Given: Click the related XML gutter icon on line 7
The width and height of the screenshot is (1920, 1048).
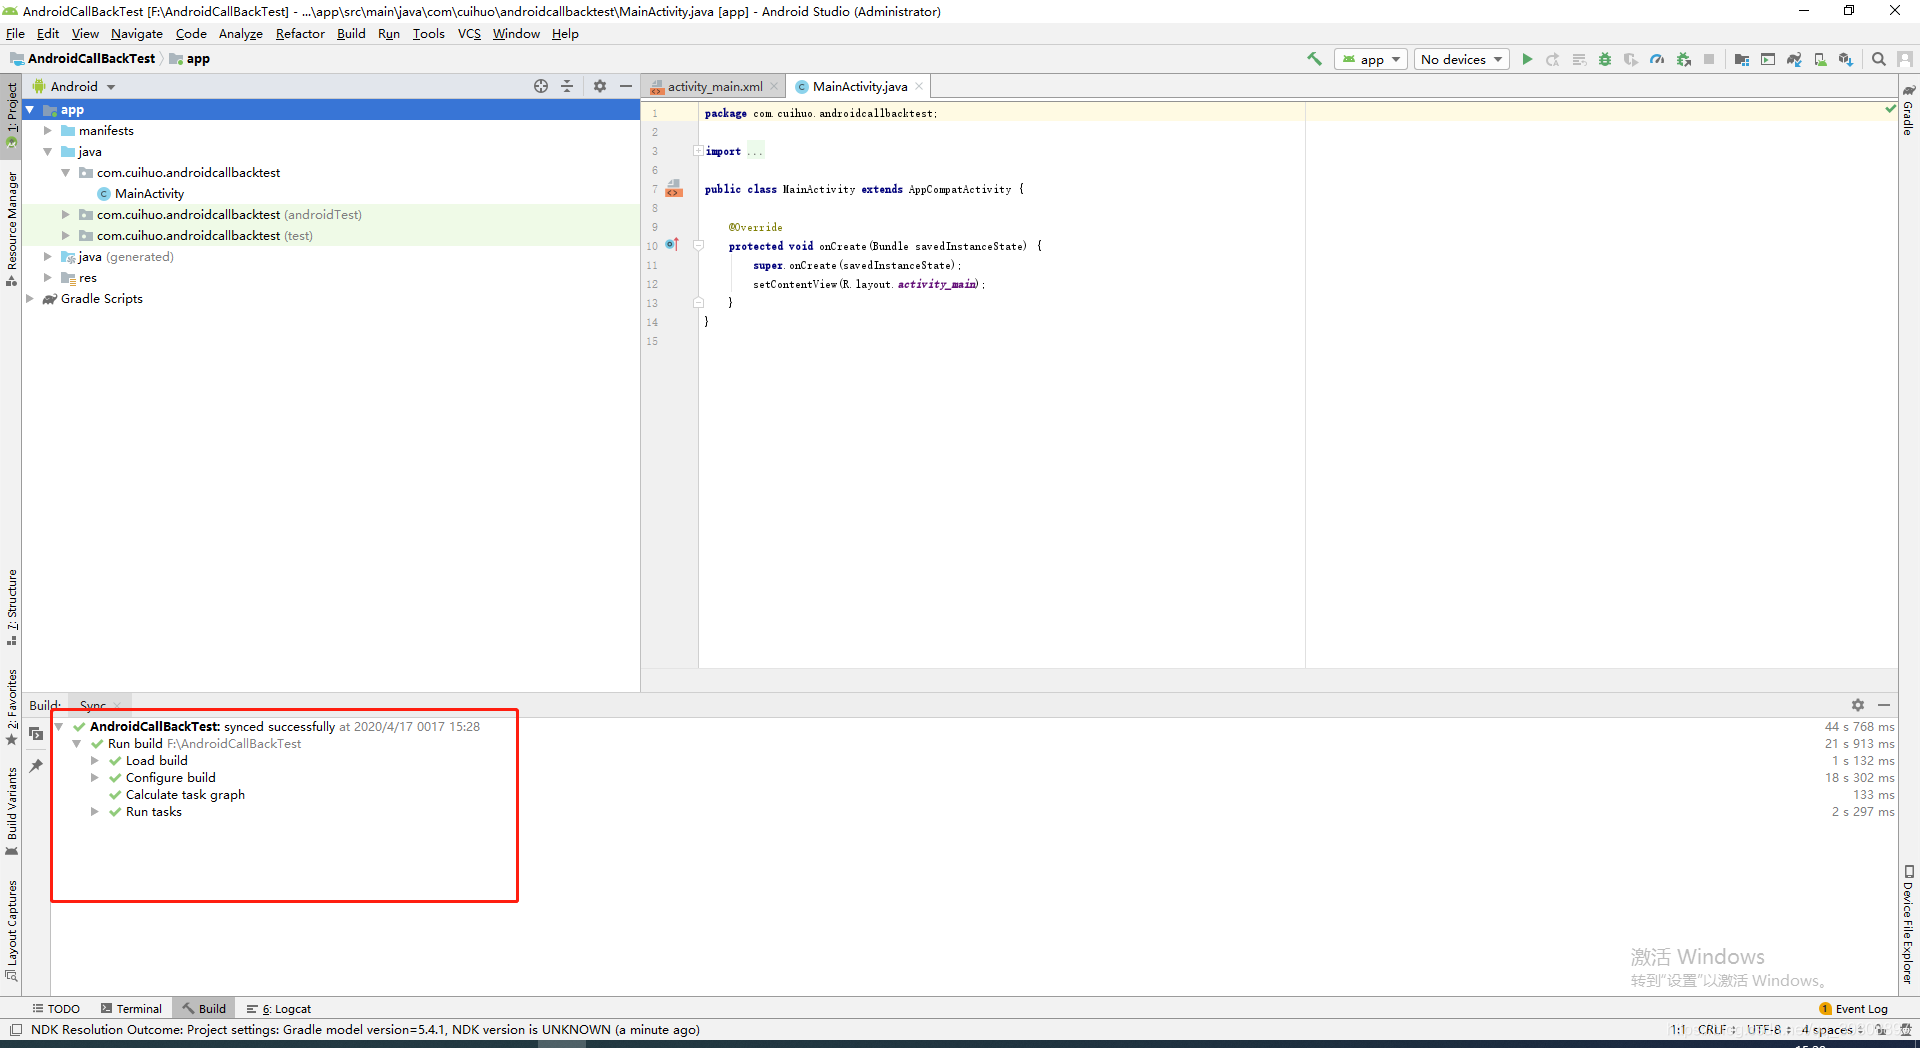Looking at the screenshot, I should (675, 188).
